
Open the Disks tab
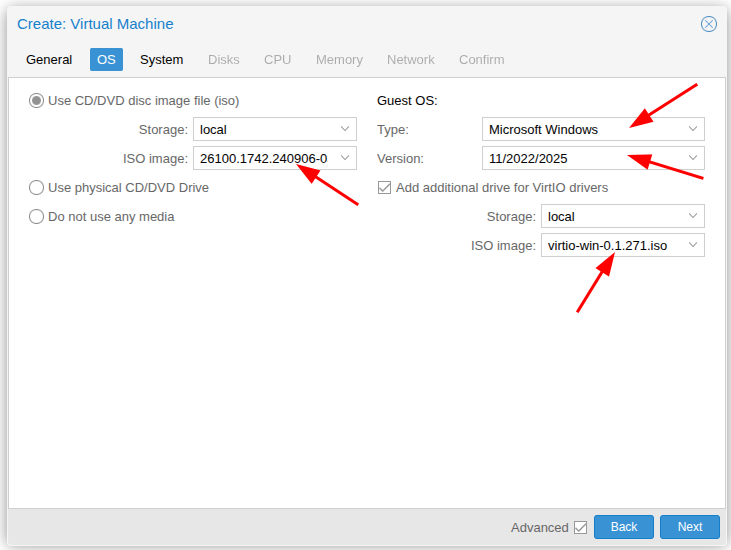[224, 60]
